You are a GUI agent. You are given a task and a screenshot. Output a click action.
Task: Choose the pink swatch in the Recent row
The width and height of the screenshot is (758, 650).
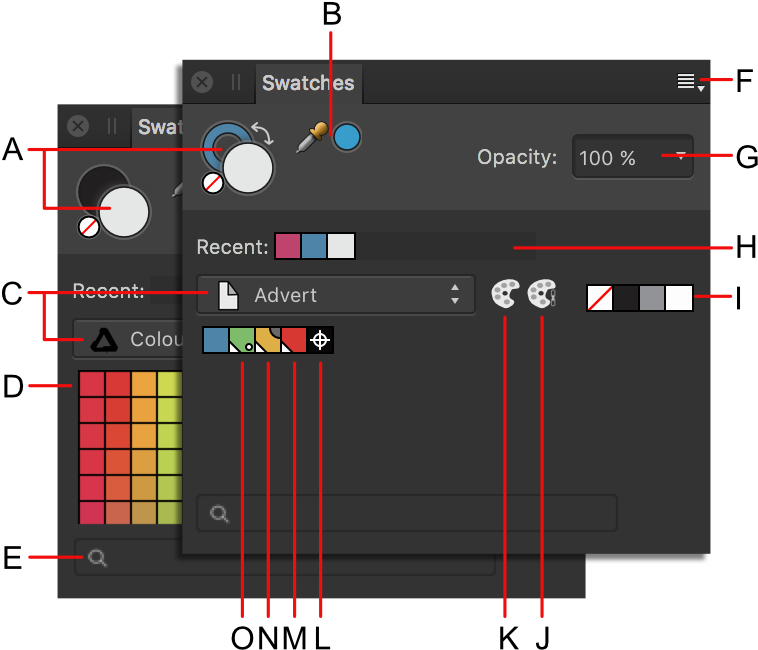288,247
